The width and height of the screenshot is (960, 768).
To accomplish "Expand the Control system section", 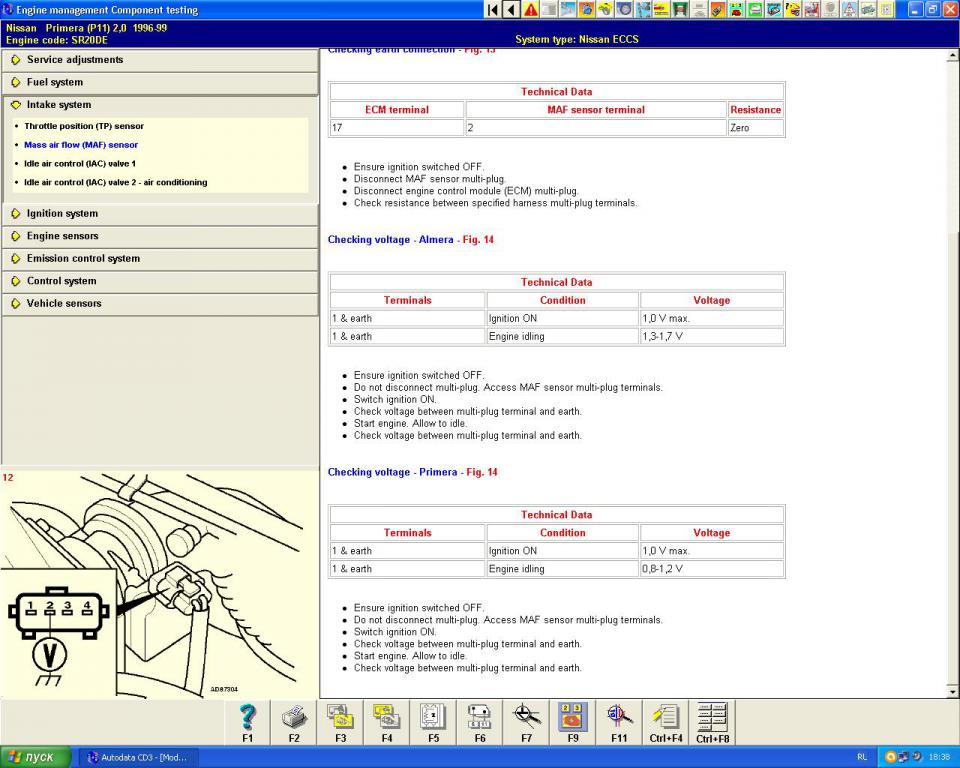I will click(160, 282).
